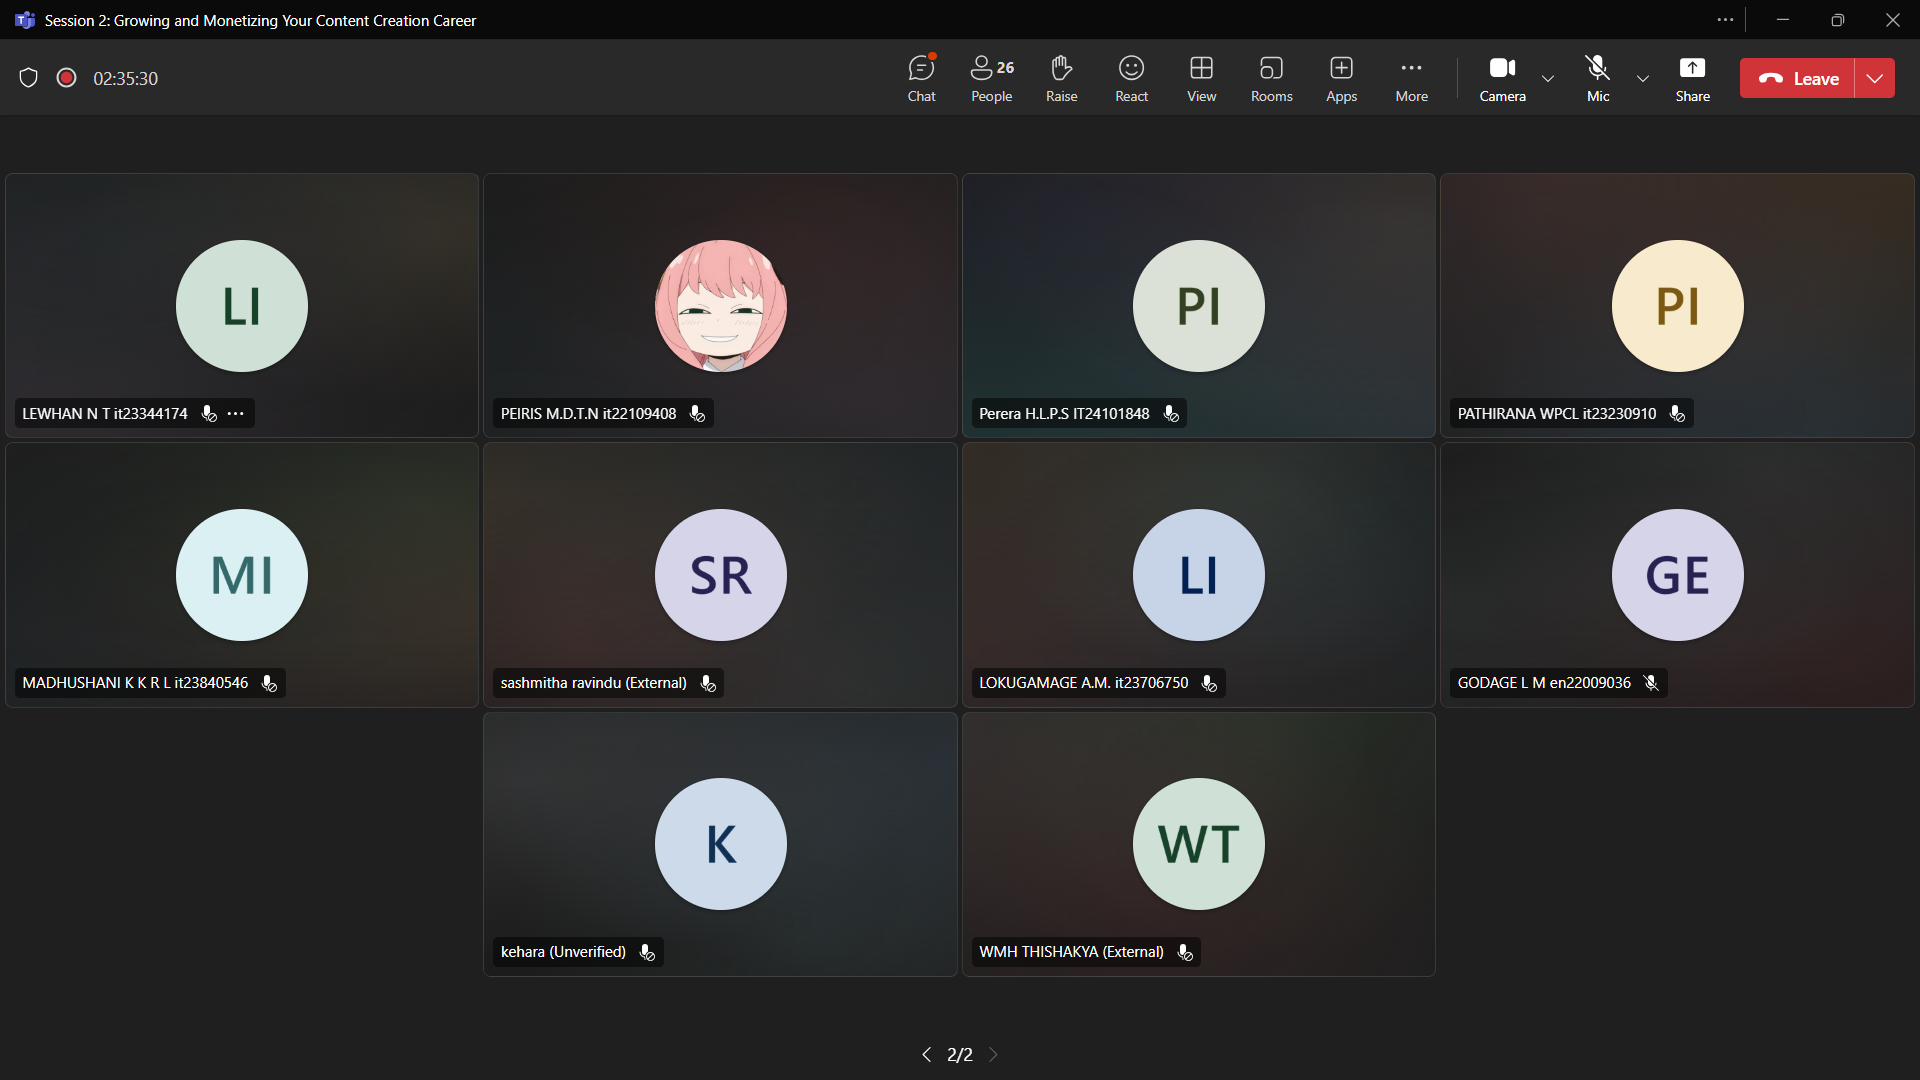Open the Leave button dropdown arrow
Screen dimensions: 1920x1080
pos(1875,78)
